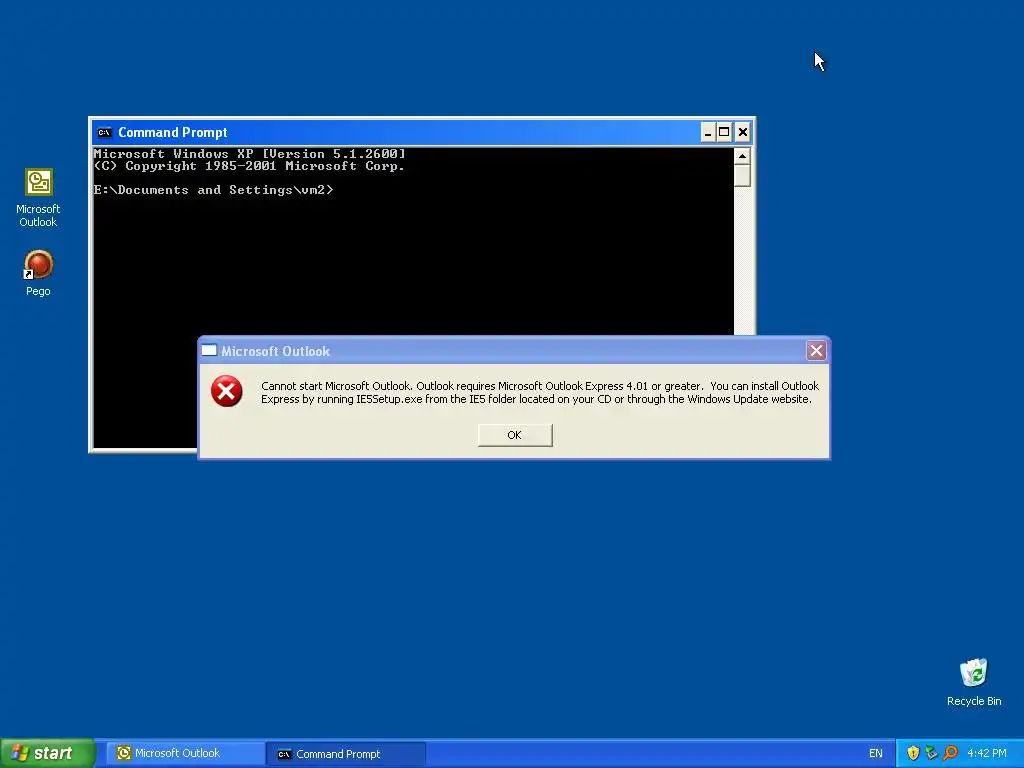Screen dimensions: 1024x768
Task: Click the Command Prompt title bar
Action: pos(422,133)
